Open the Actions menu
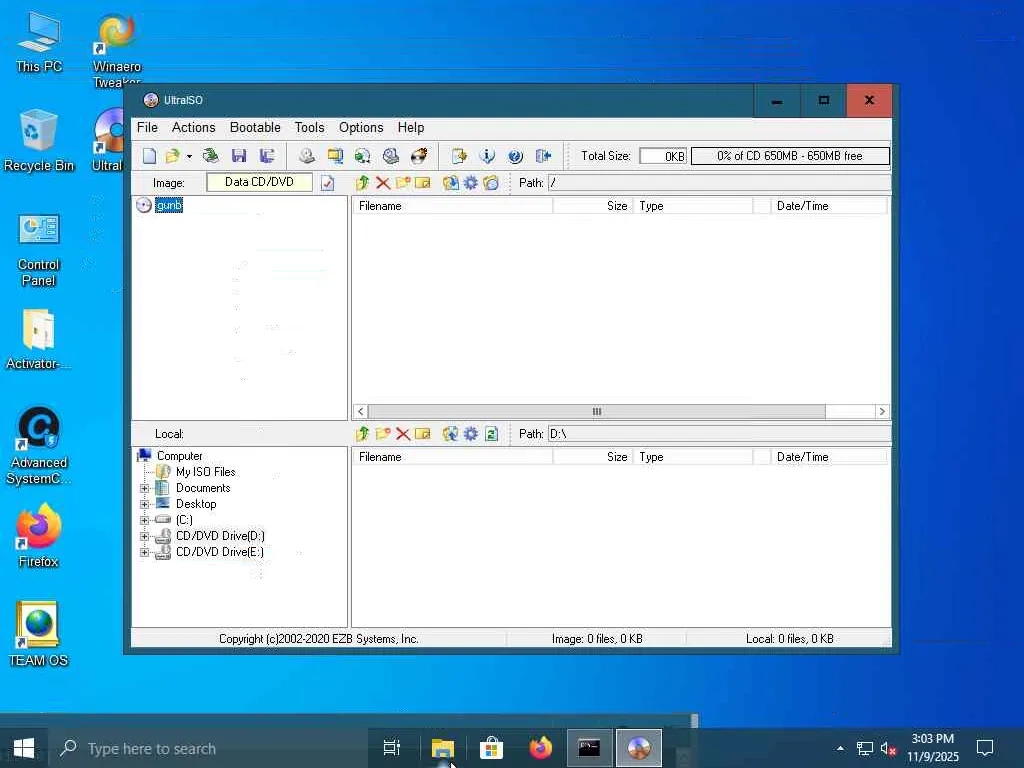1024x768 pixels. point(193,127)
